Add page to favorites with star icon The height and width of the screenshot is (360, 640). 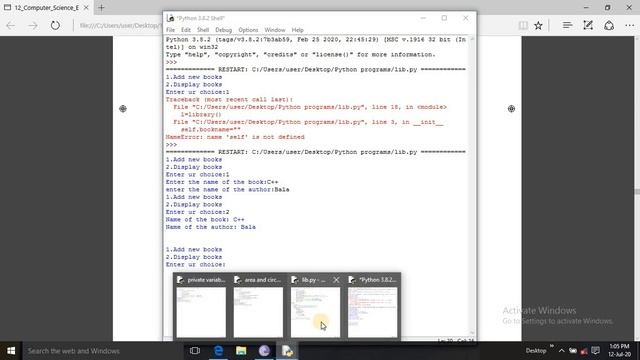538,25
